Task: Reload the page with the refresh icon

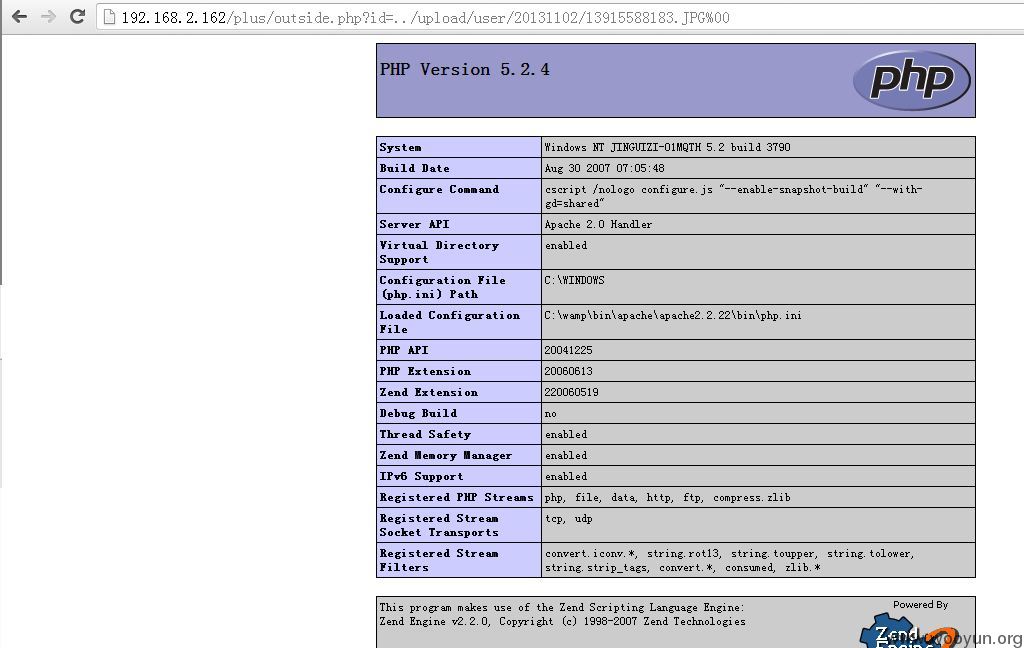Action: [78, 16]
